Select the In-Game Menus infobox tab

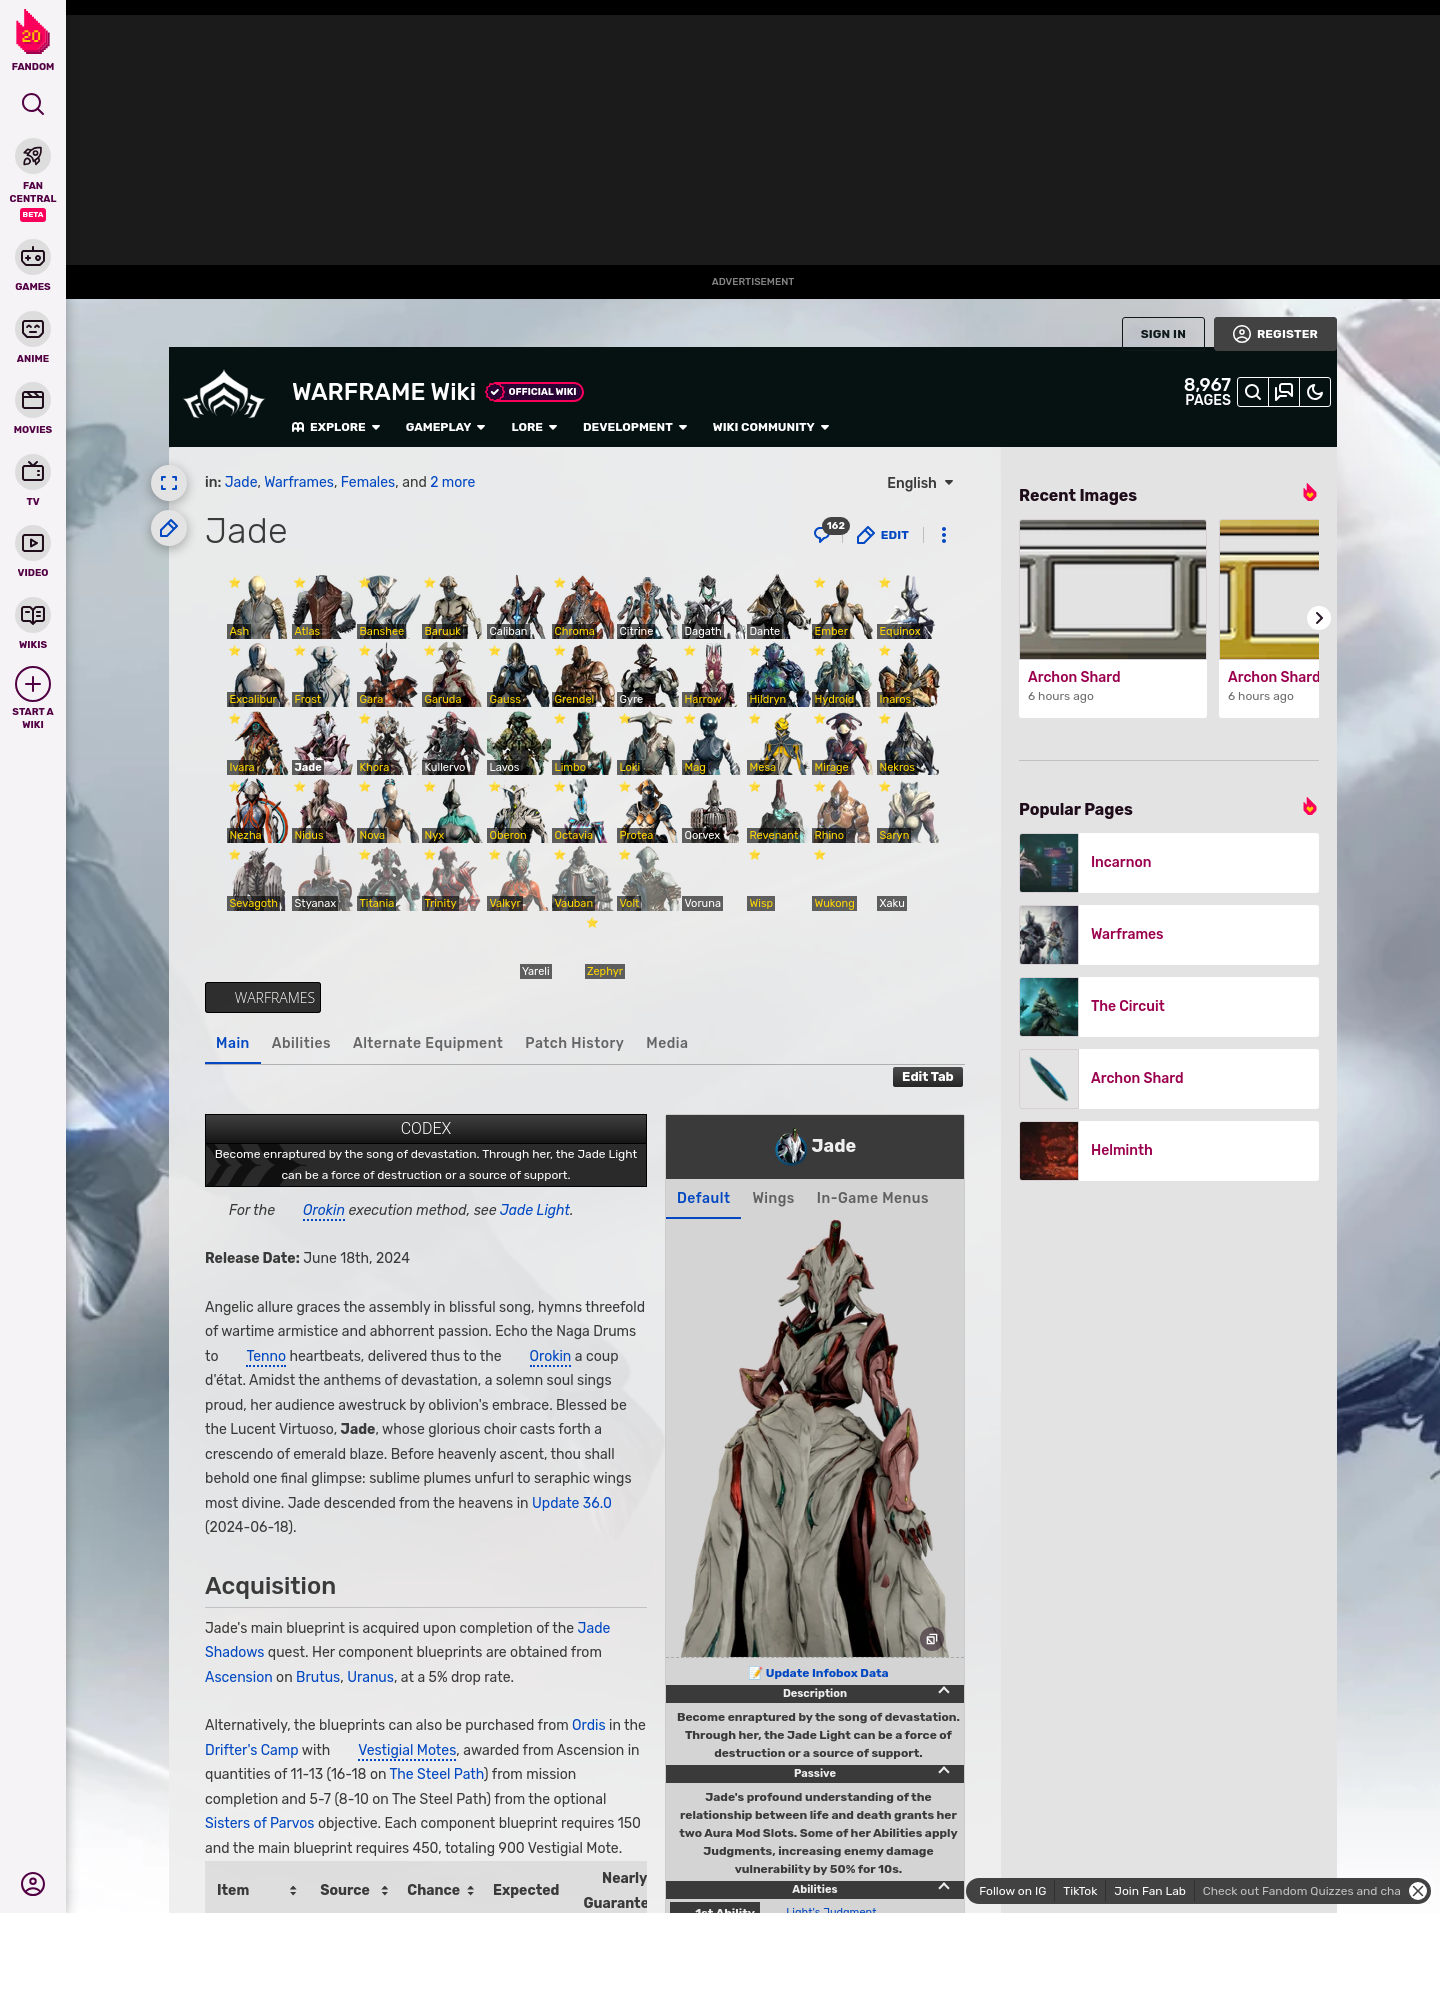tap(872, 1198)
